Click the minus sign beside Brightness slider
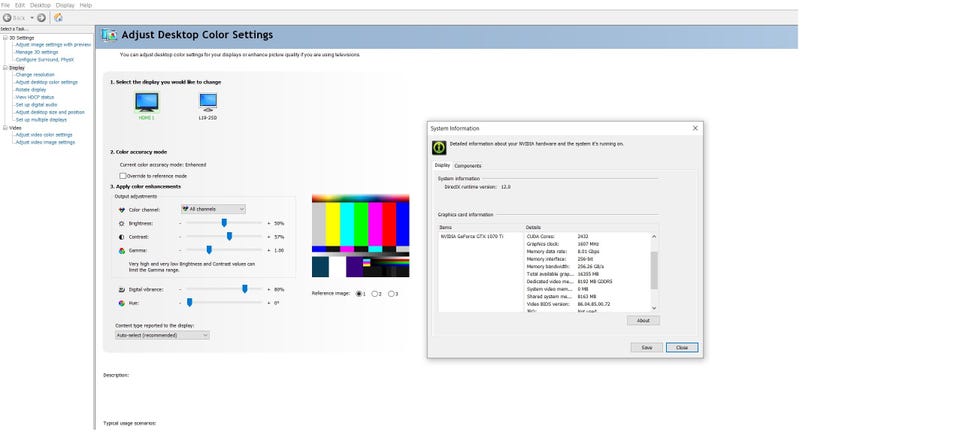Image resolution: width=960 pixels, height=444 pixels. 180,224
